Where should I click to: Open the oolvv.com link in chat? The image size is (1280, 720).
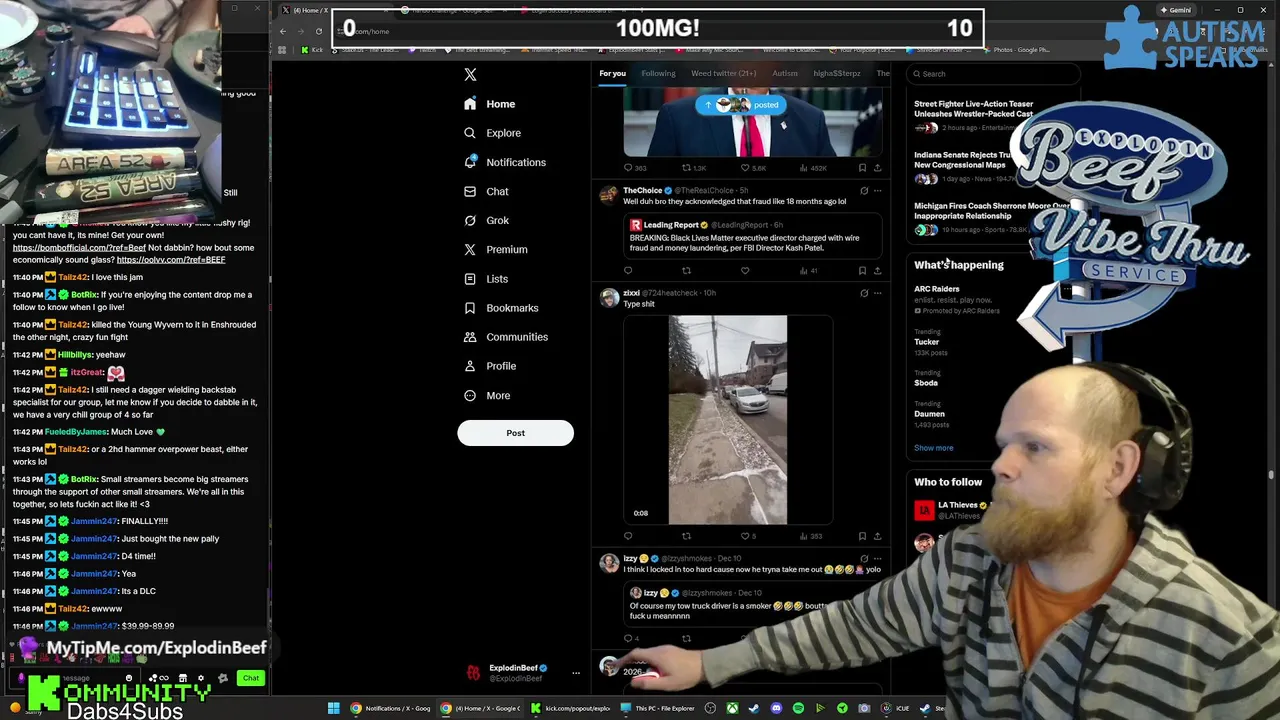point(170,259)
